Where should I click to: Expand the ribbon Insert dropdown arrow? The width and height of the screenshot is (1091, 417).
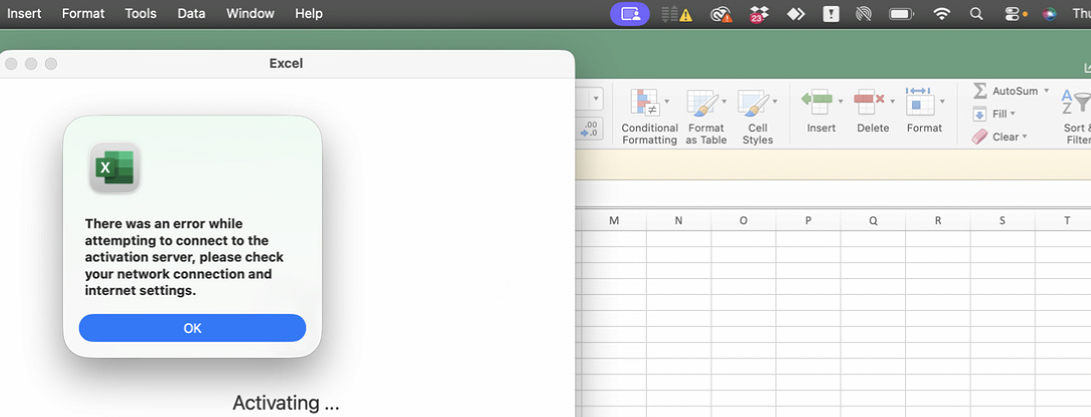[x=841, y=102]
